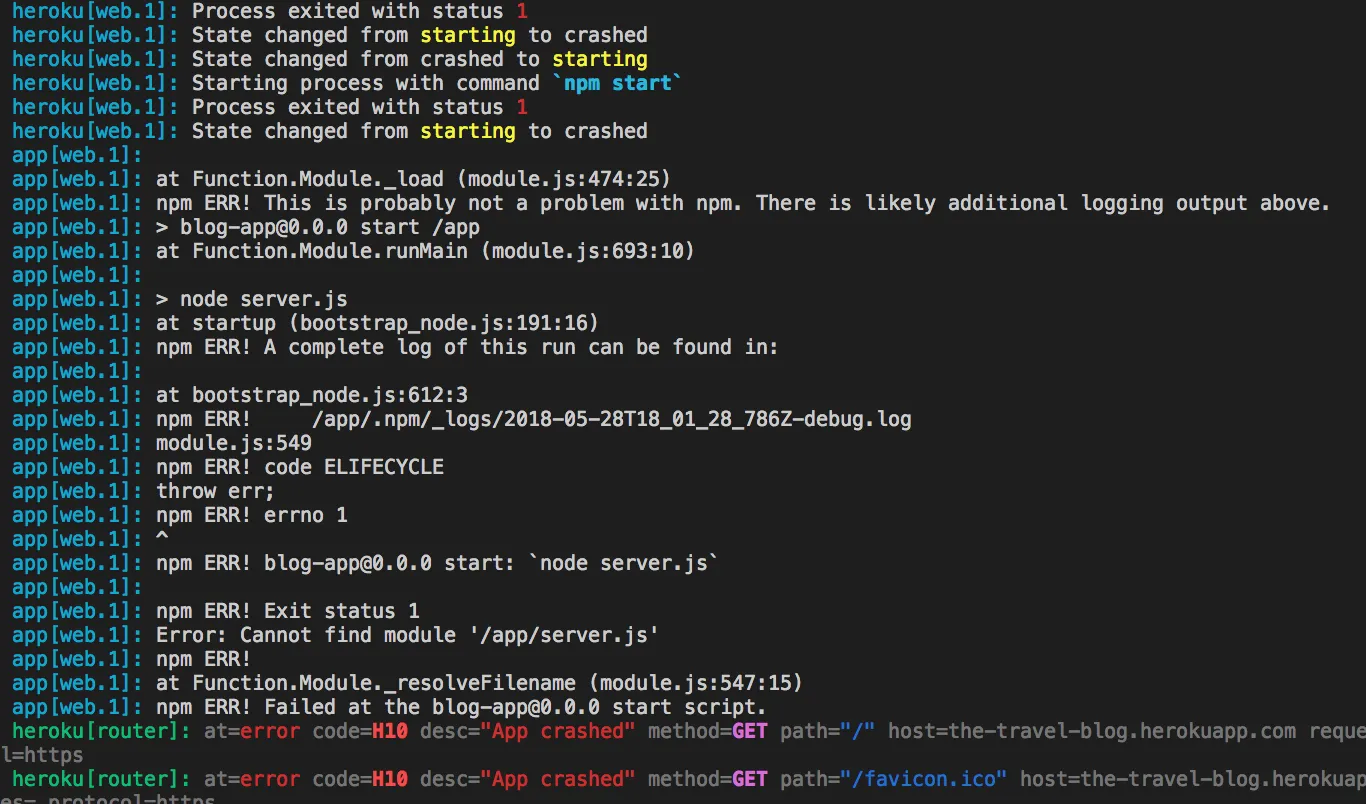
Task: Click the "npm ERR! errno 1" line
Action: point(252,515)
